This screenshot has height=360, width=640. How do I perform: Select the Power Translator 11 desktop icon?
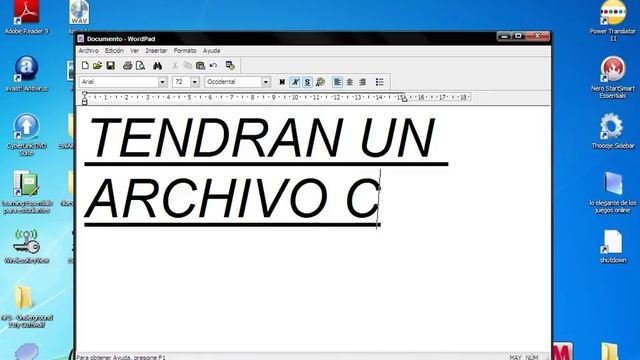613,20
